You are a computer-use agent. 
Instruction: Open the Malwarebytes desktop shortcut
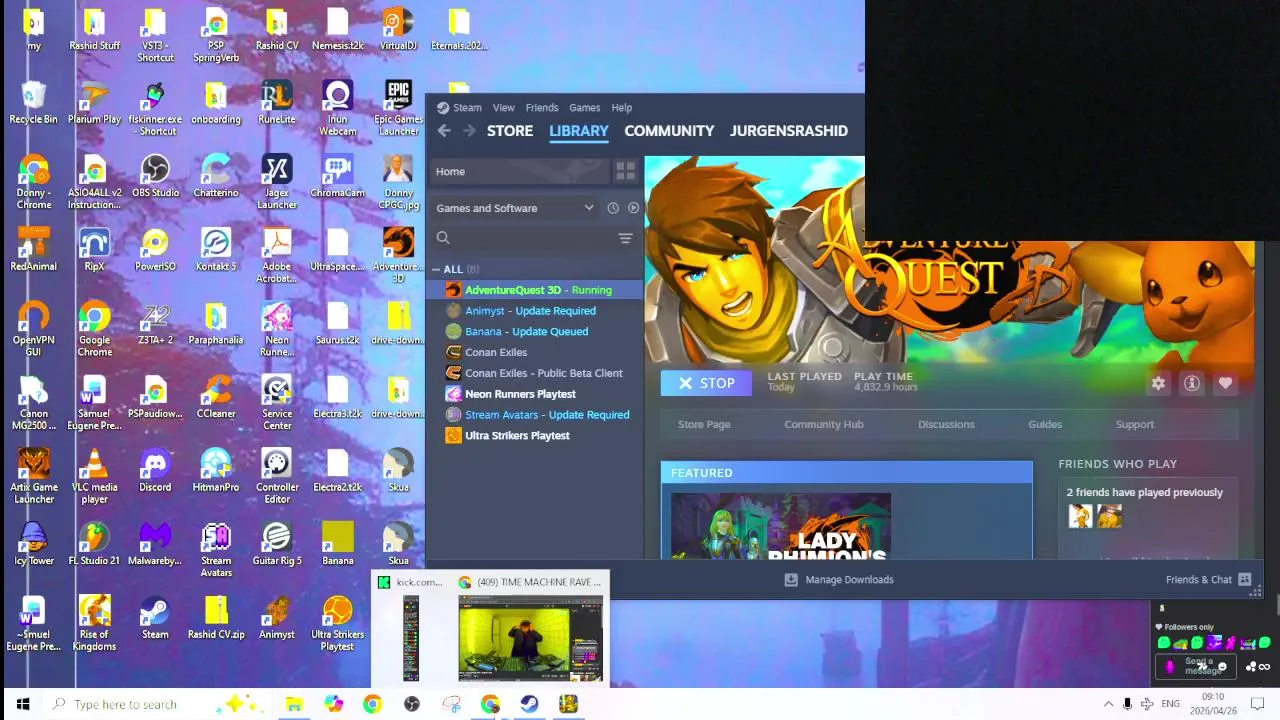155,544
